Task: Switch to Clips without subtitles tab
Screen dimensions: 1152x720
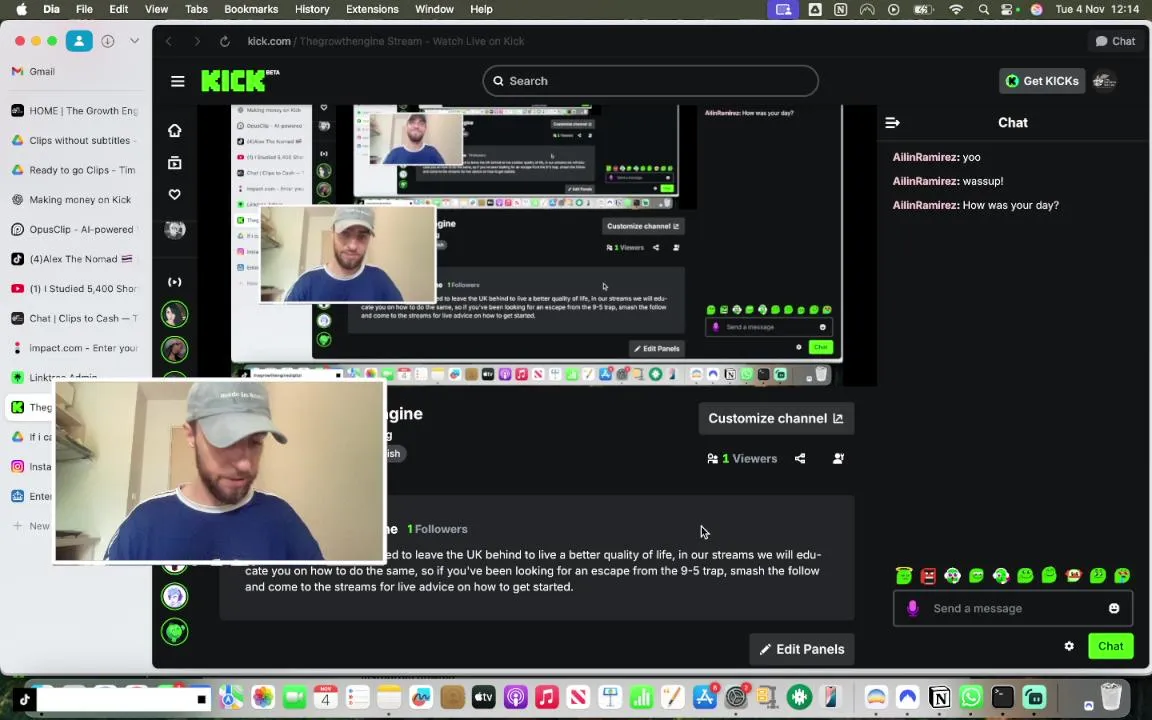Action: point(74,140)
